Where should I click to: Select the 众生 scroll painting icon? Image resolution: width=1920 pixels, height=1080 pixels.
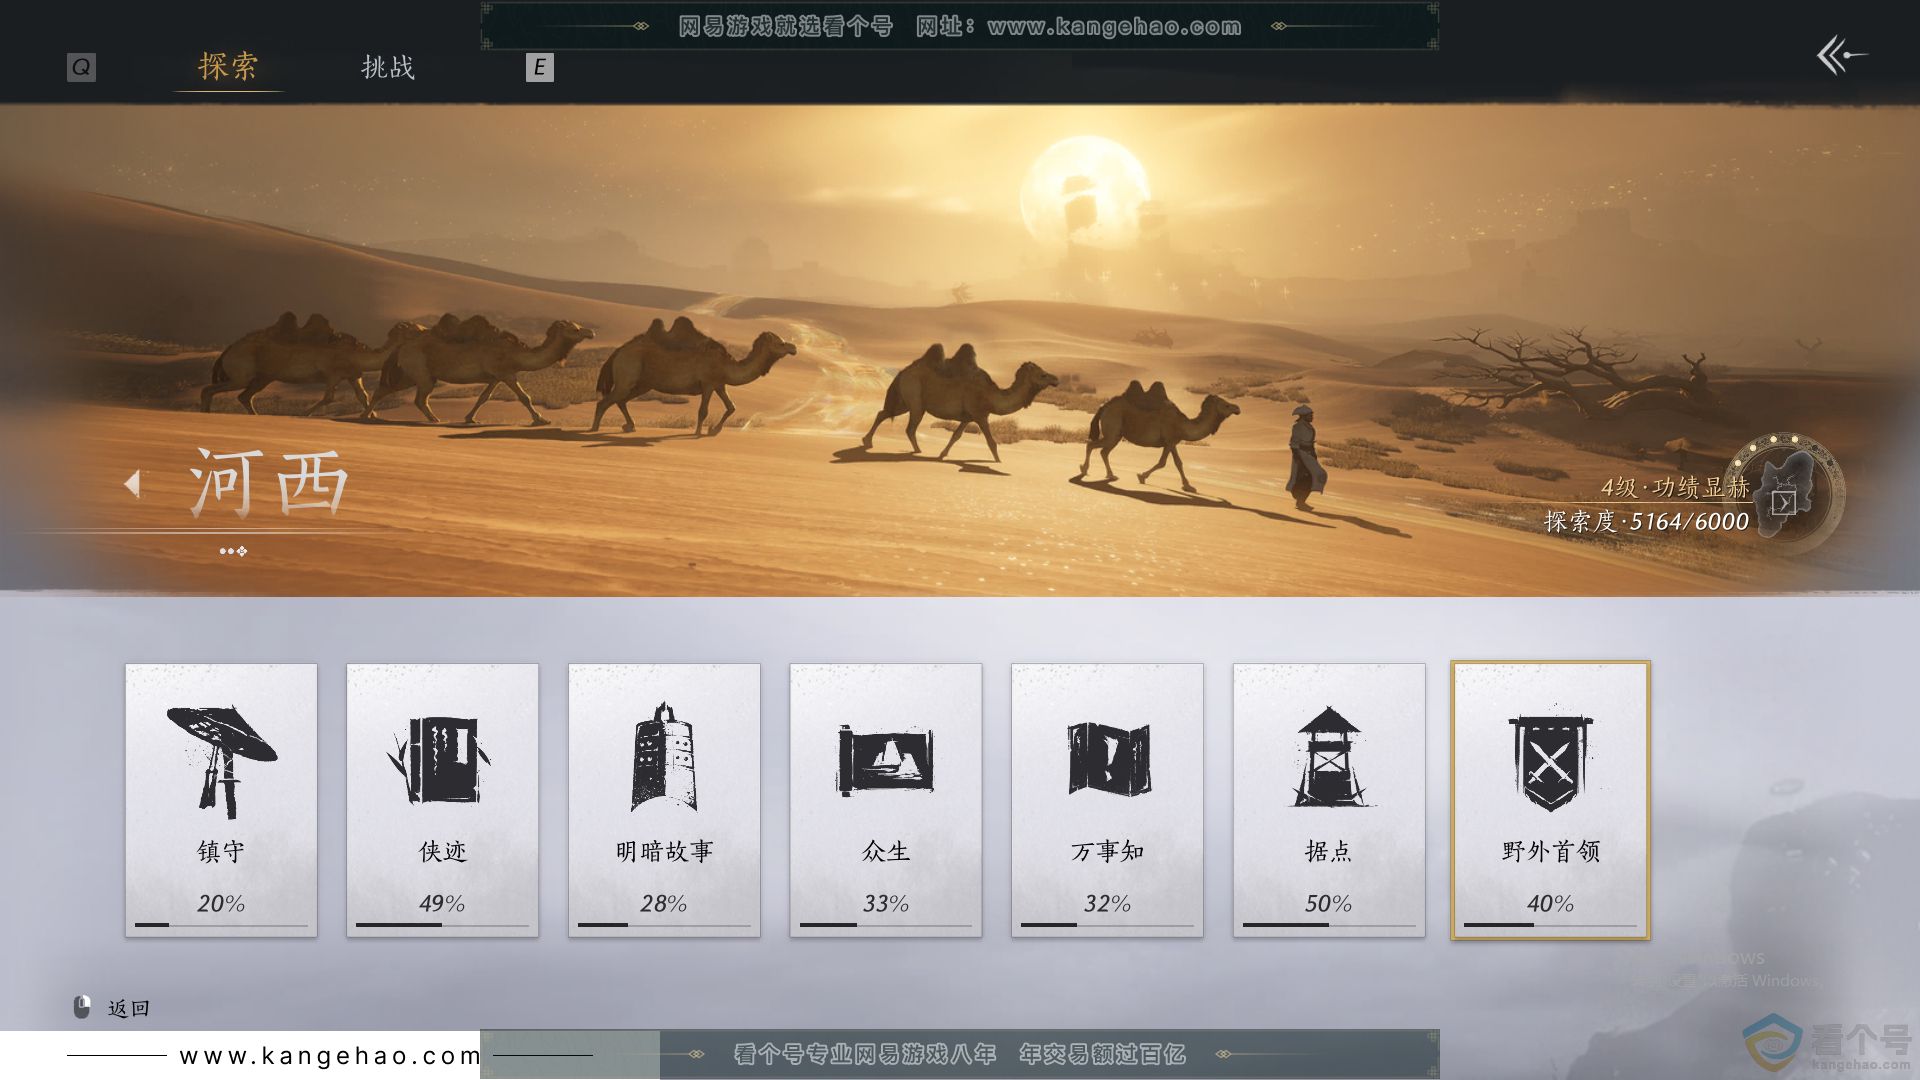[x=885, y=760]
